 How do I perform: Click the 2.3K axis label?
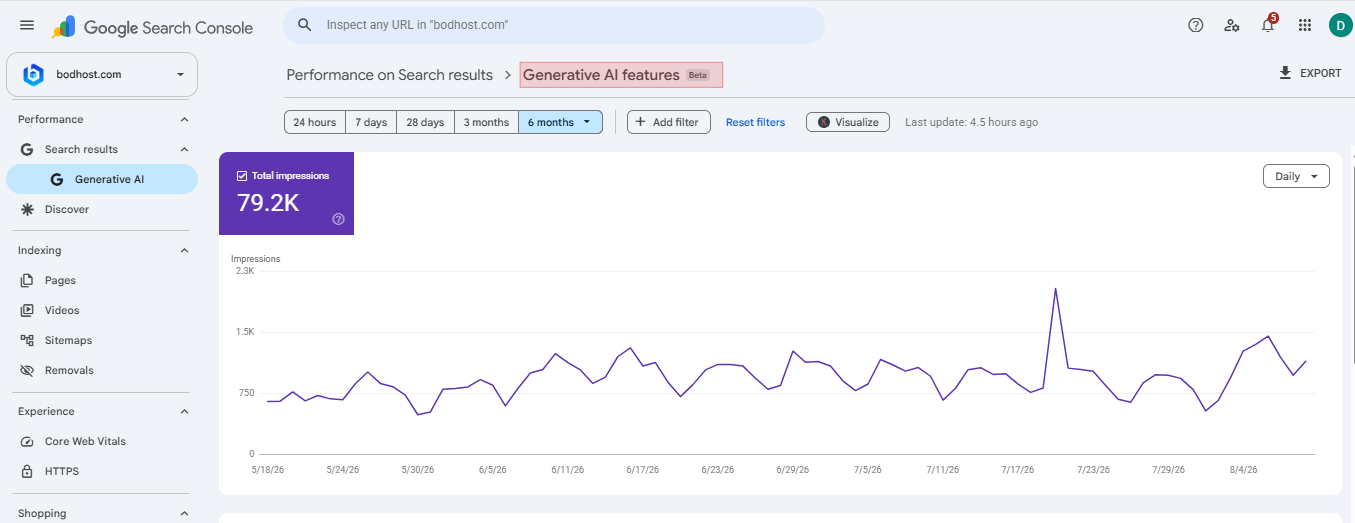point(245,271)
